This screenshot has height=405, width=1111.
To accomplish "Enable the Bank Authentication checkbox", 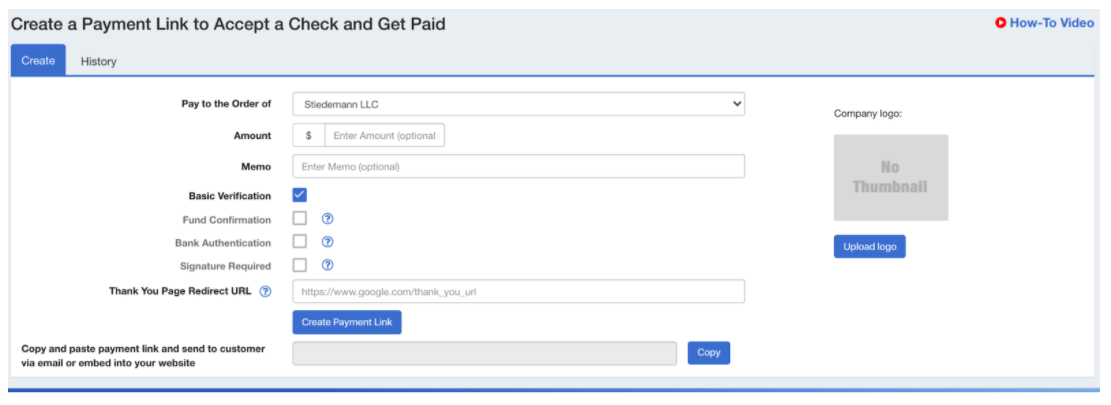I will click(300, 242).
